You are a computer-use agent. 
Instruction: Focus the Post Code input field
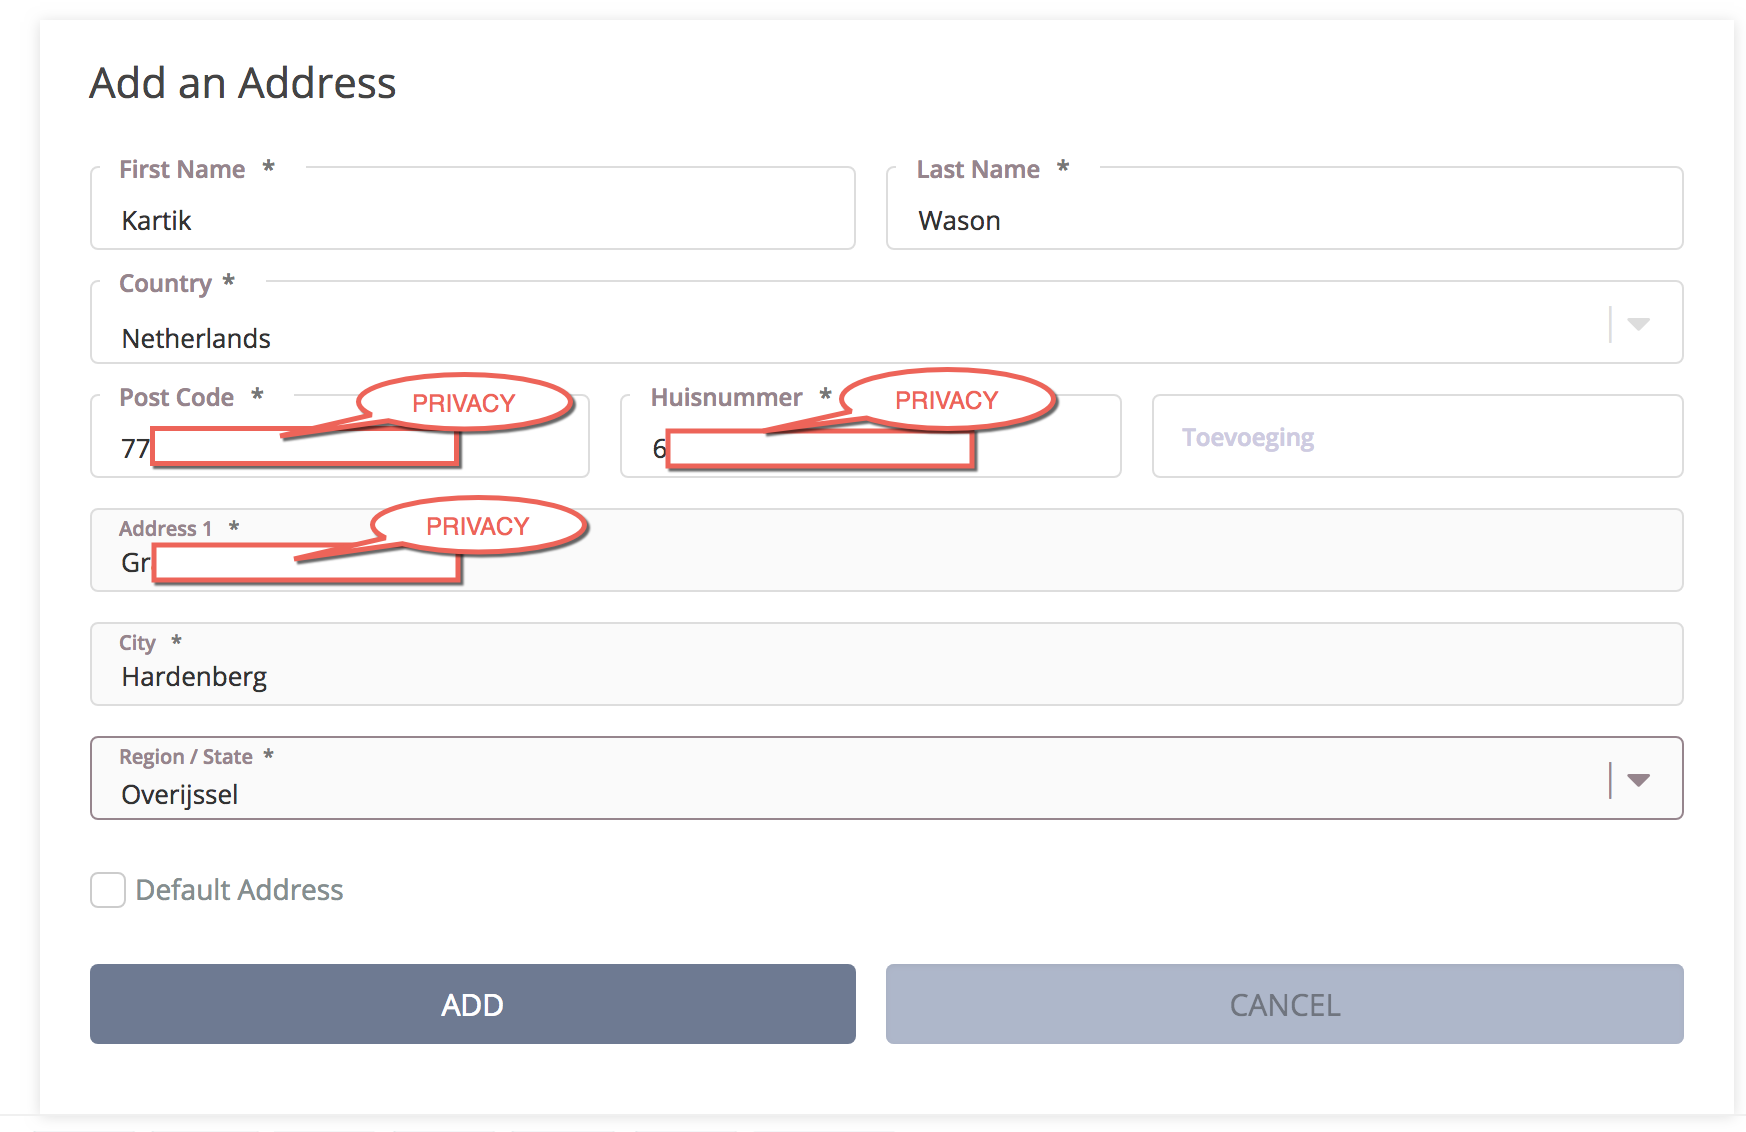coord(522,449)
